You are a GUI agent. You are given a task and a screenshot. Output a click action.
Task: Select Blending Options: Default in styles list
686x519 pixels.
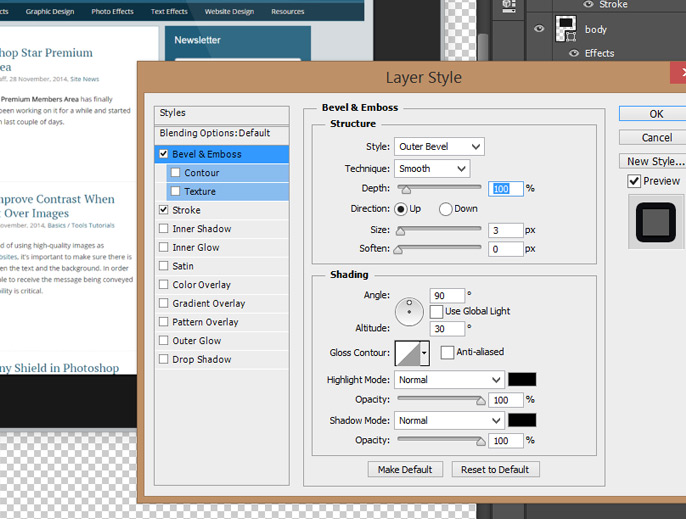215,133
